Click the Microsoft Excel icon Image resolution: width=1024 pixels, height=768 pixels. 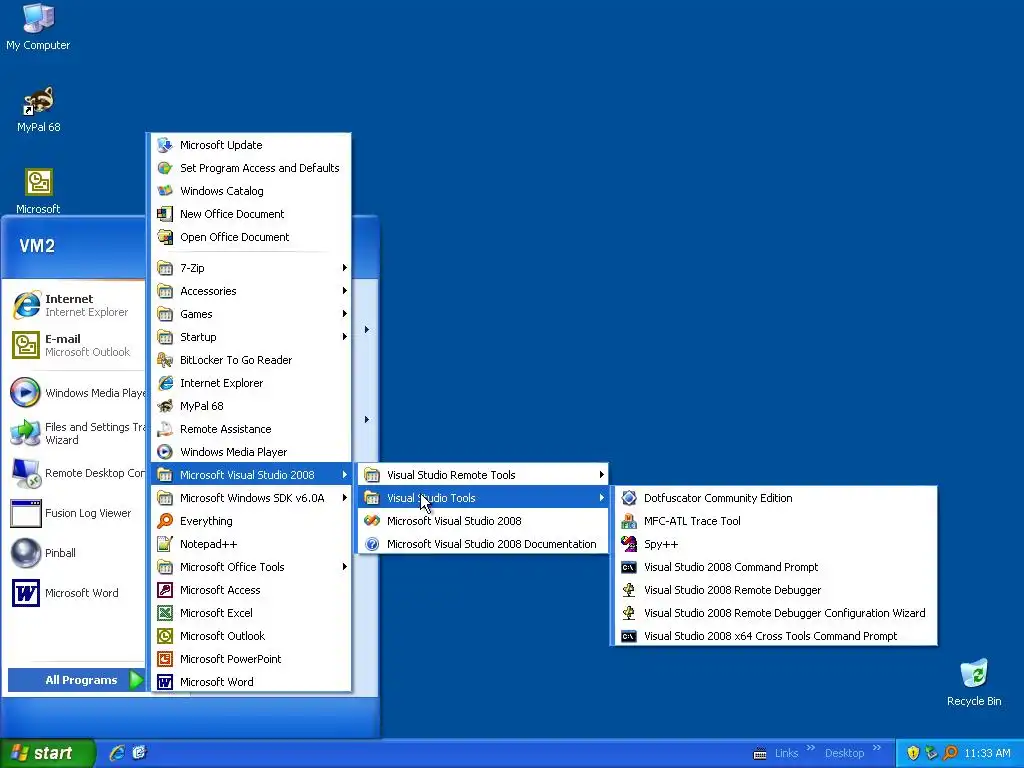point(165,613)
